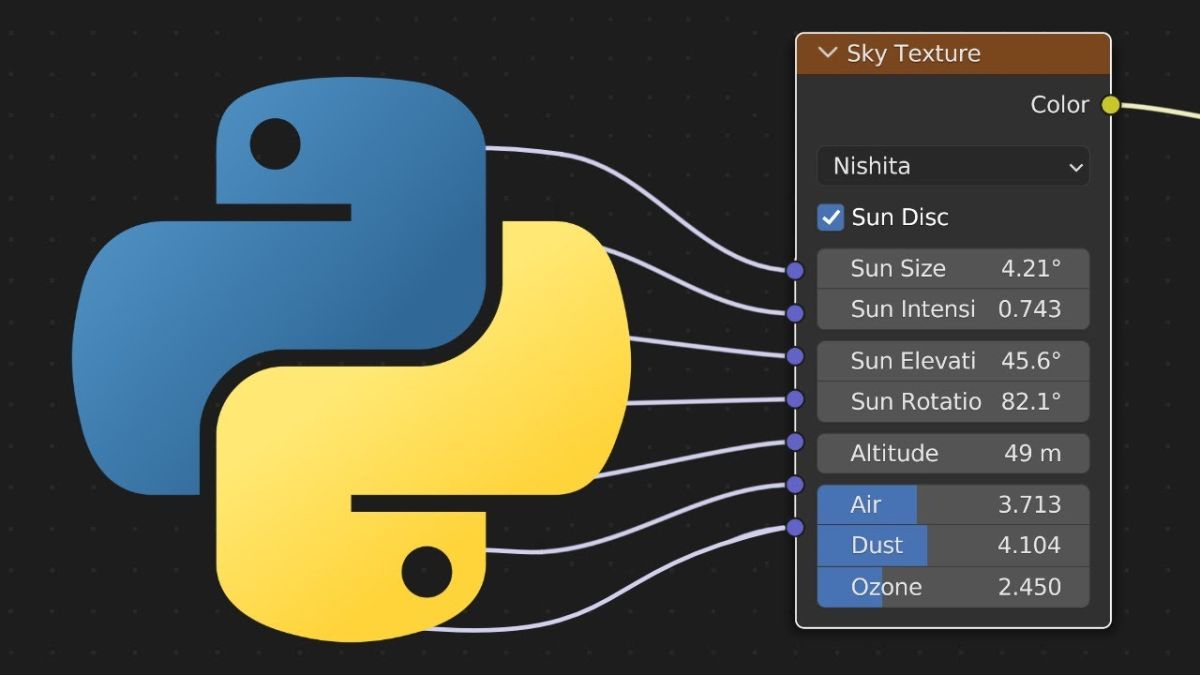Click the Sun Size input socket
The width and height of the screenshot is (1200, 675).
point(795,270)
